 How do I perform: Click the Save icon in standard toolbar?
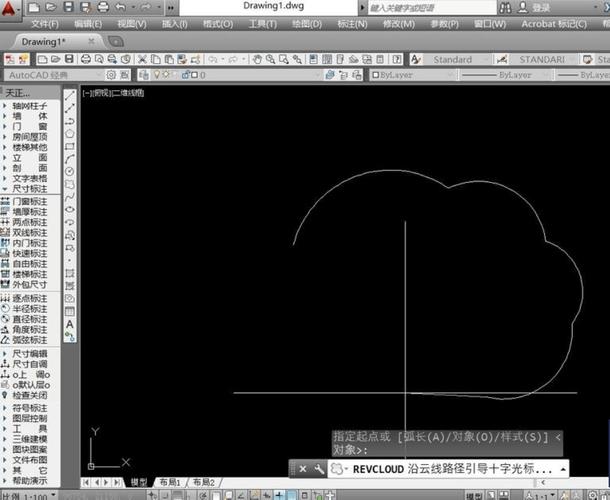click(69, 59)
